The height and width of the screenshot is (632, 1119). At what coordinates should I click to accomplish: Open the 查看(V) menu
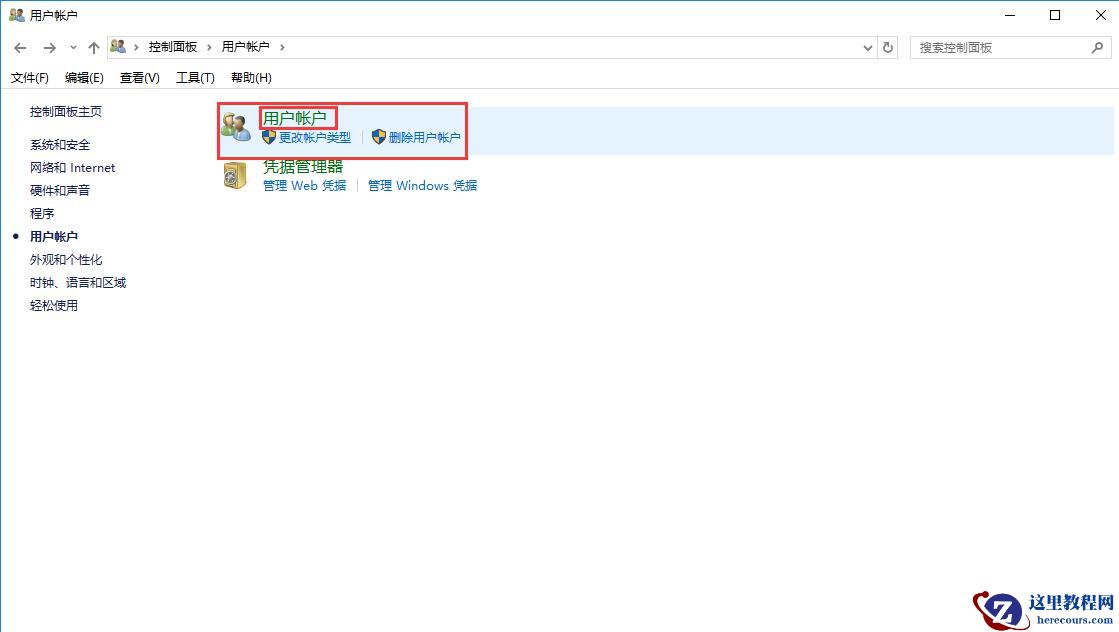(x=139, y=77)
